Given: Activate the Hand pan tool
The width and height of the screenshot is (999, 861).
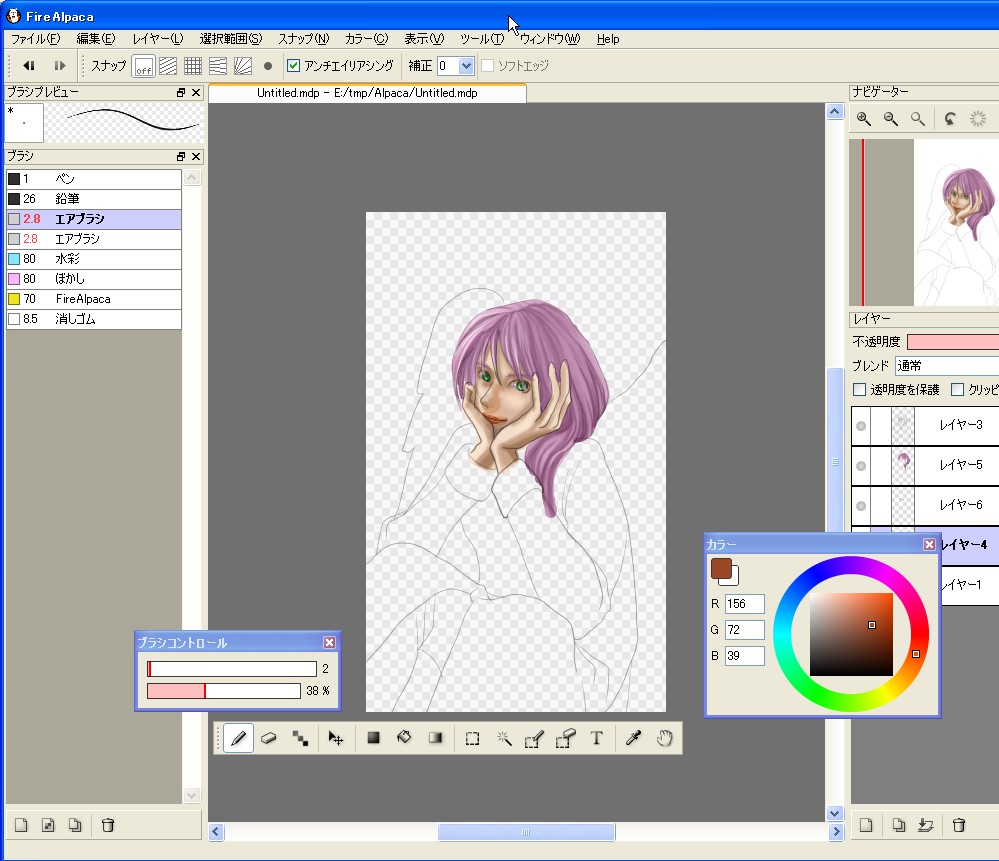Looking at the screenshot, I should (664, 738).
